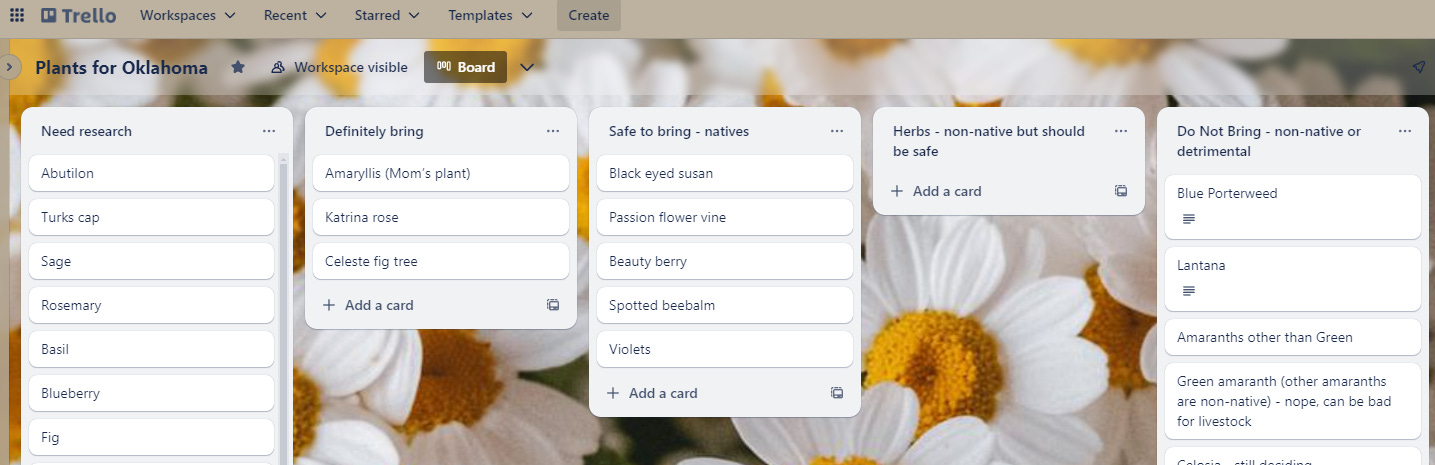The width and height of the screenshot is (1435, 465).
Task: Open the app switcher grid icon
Action: (17, 15)
